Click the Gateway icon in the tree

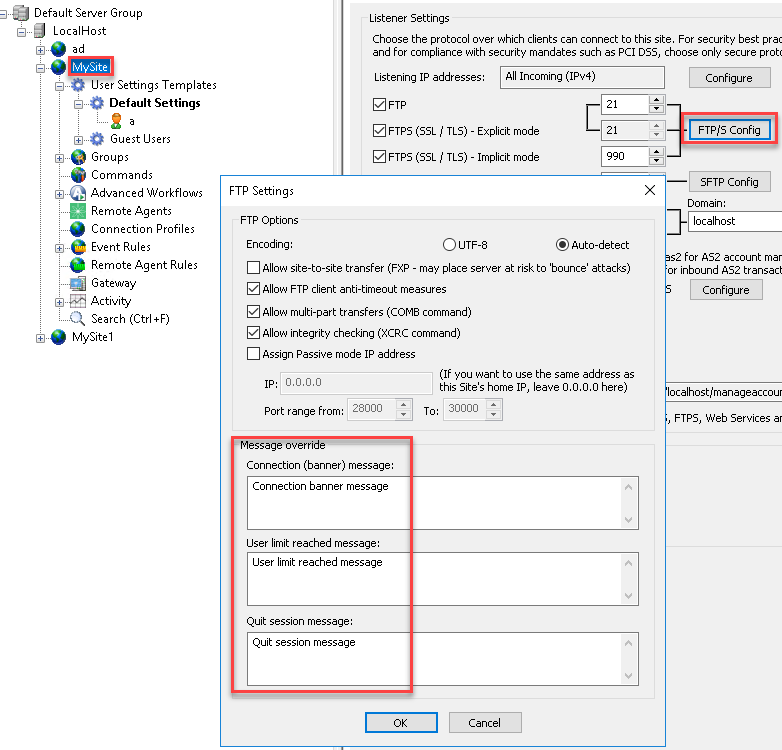[x=78, y=283]
